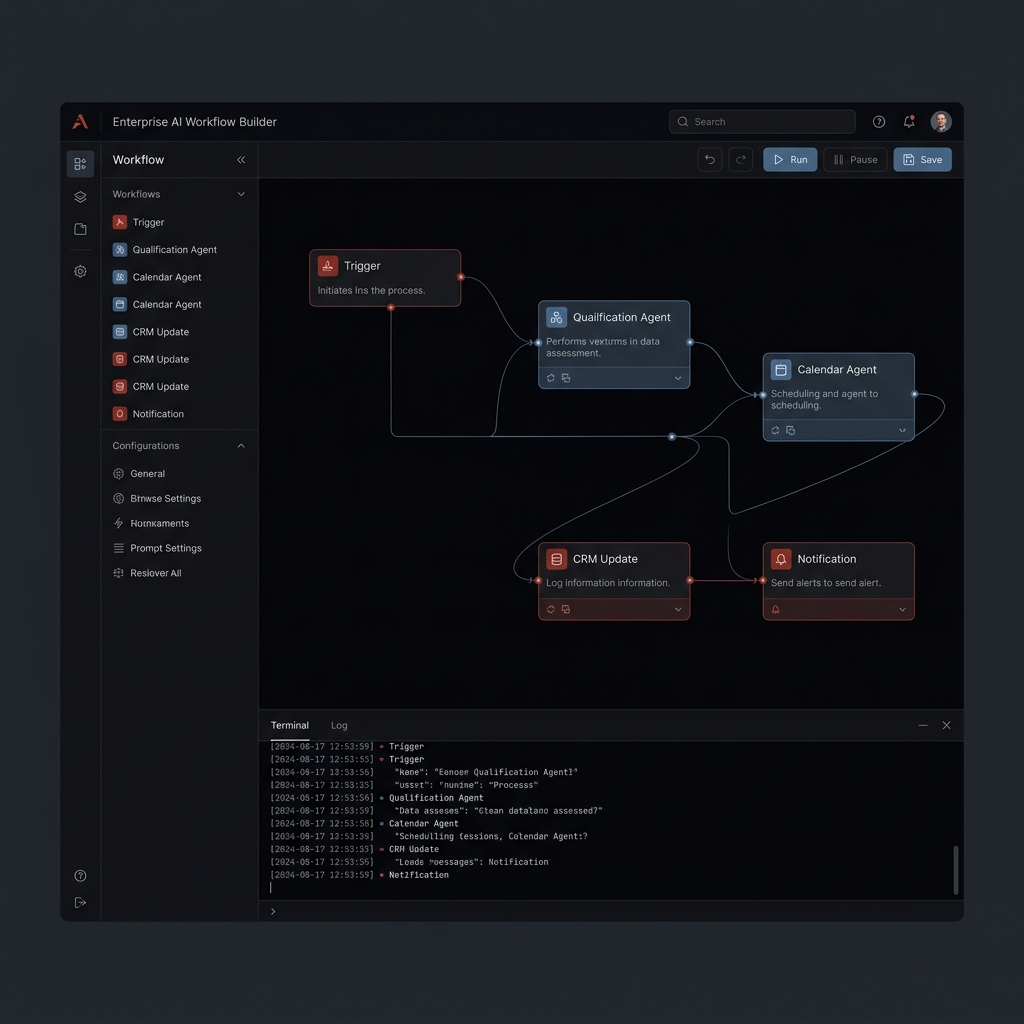Image resolution: width=1024 pixels, height=1024 pixels.
Task: Collapse the Workflows section
Action: point(242,194)
